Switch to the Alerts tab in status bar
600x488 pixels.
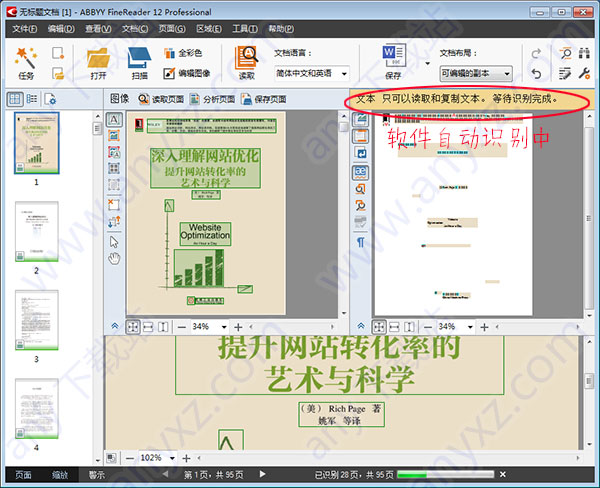click(x=96, y=475)
